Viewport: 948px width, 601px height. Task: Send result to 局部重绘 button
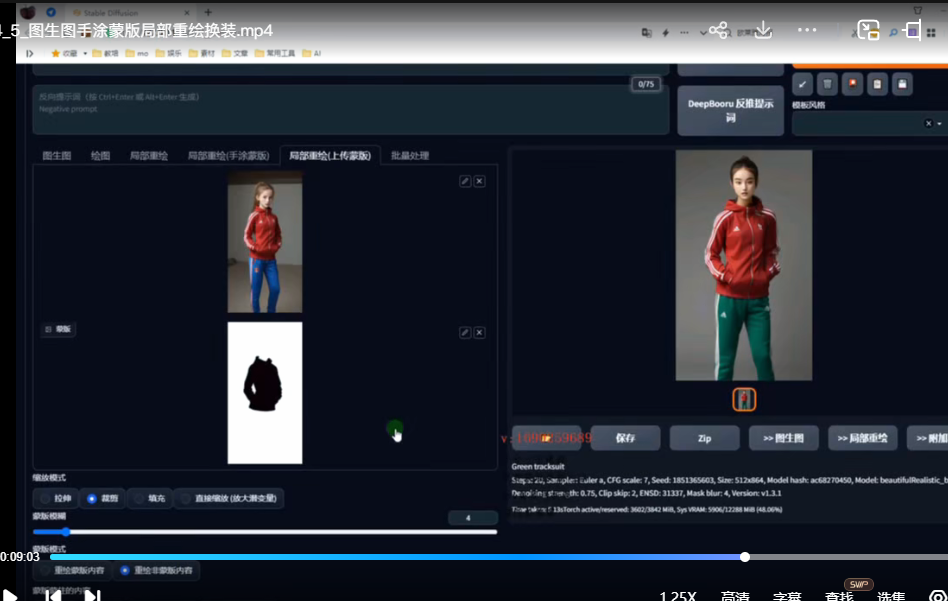coord(863,438)
